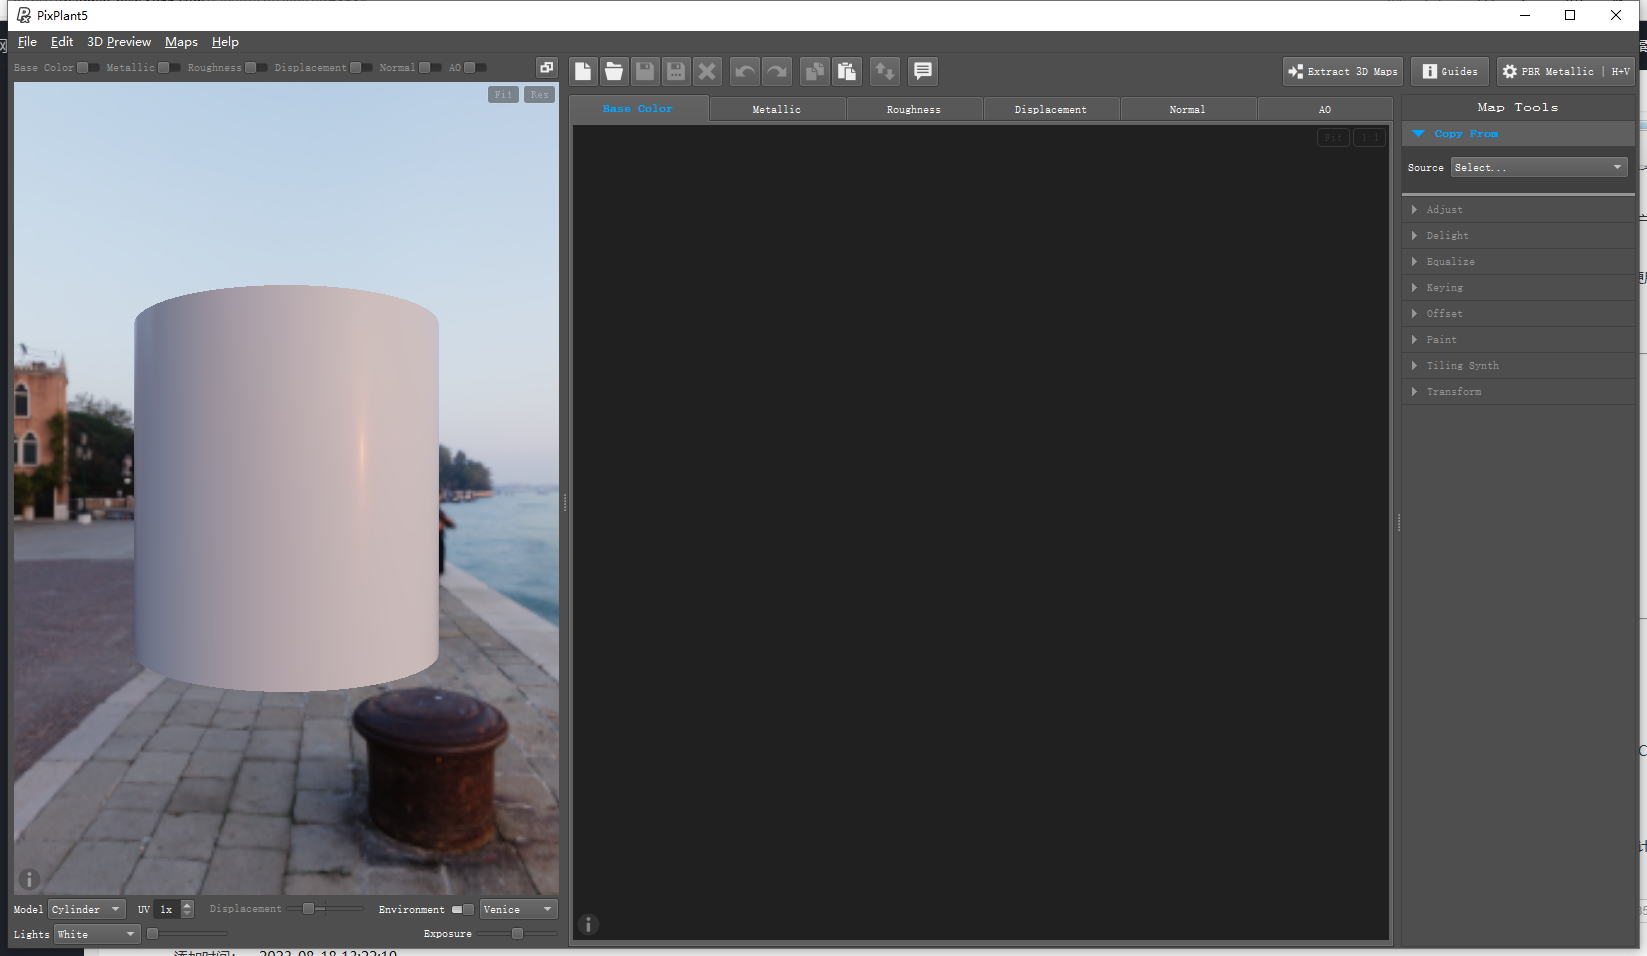Click the New project page icon
The image size is (1647, 956).
click(x=583, y=71)
